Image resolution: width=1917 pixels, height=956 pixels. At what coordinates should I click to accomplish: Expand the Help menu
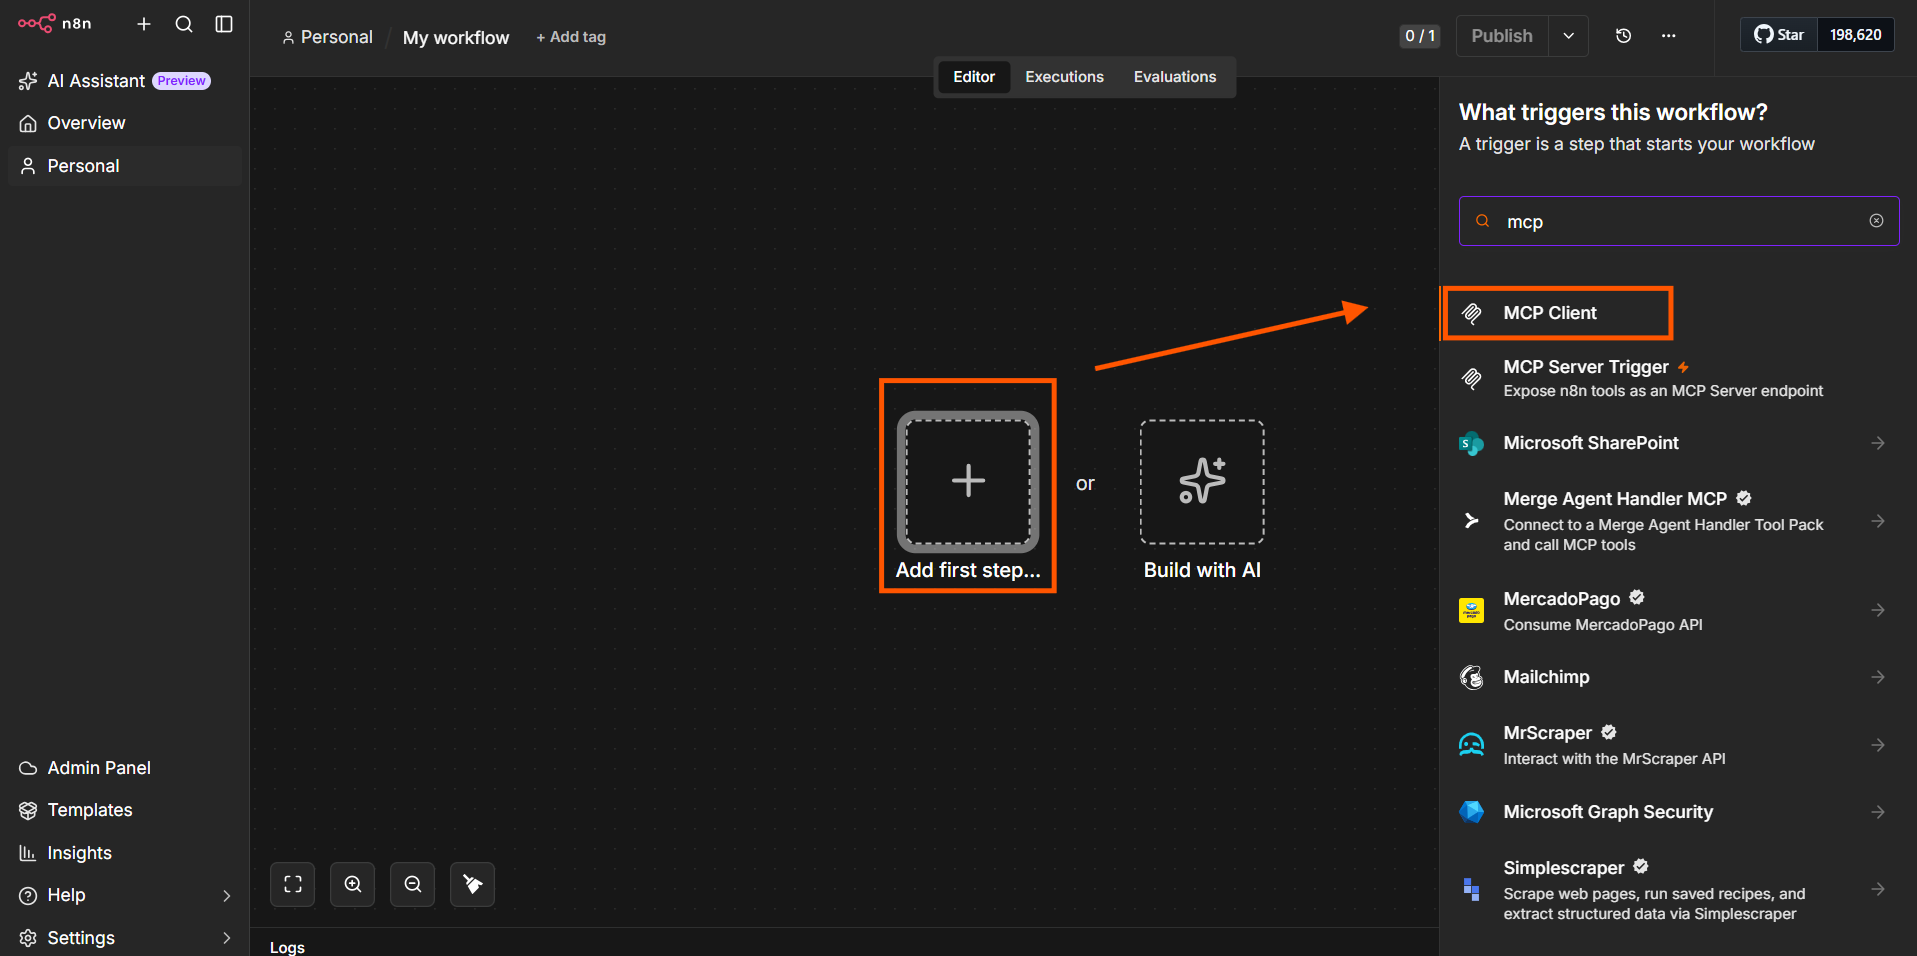click(x=124, y=895)
